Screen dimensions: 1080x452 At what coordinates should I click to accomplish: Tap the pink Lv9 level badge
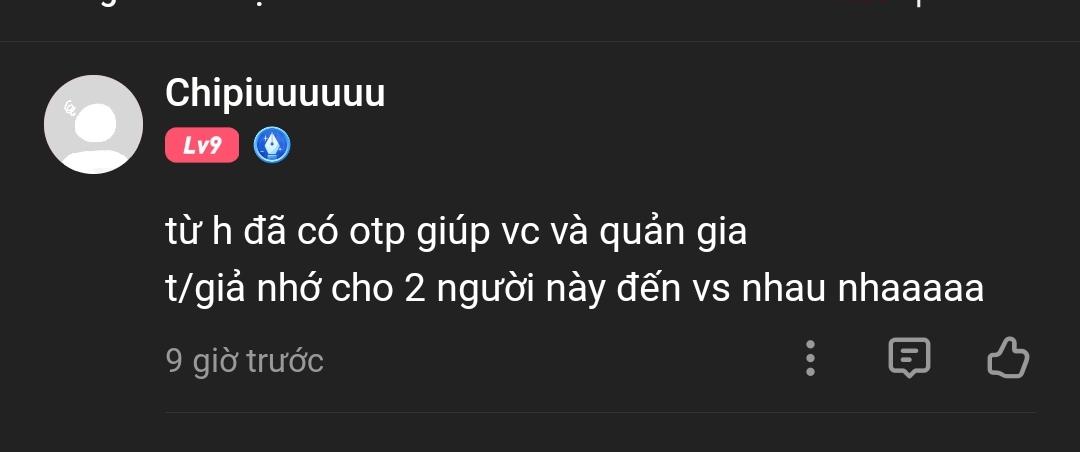click(x=202, y=145)
